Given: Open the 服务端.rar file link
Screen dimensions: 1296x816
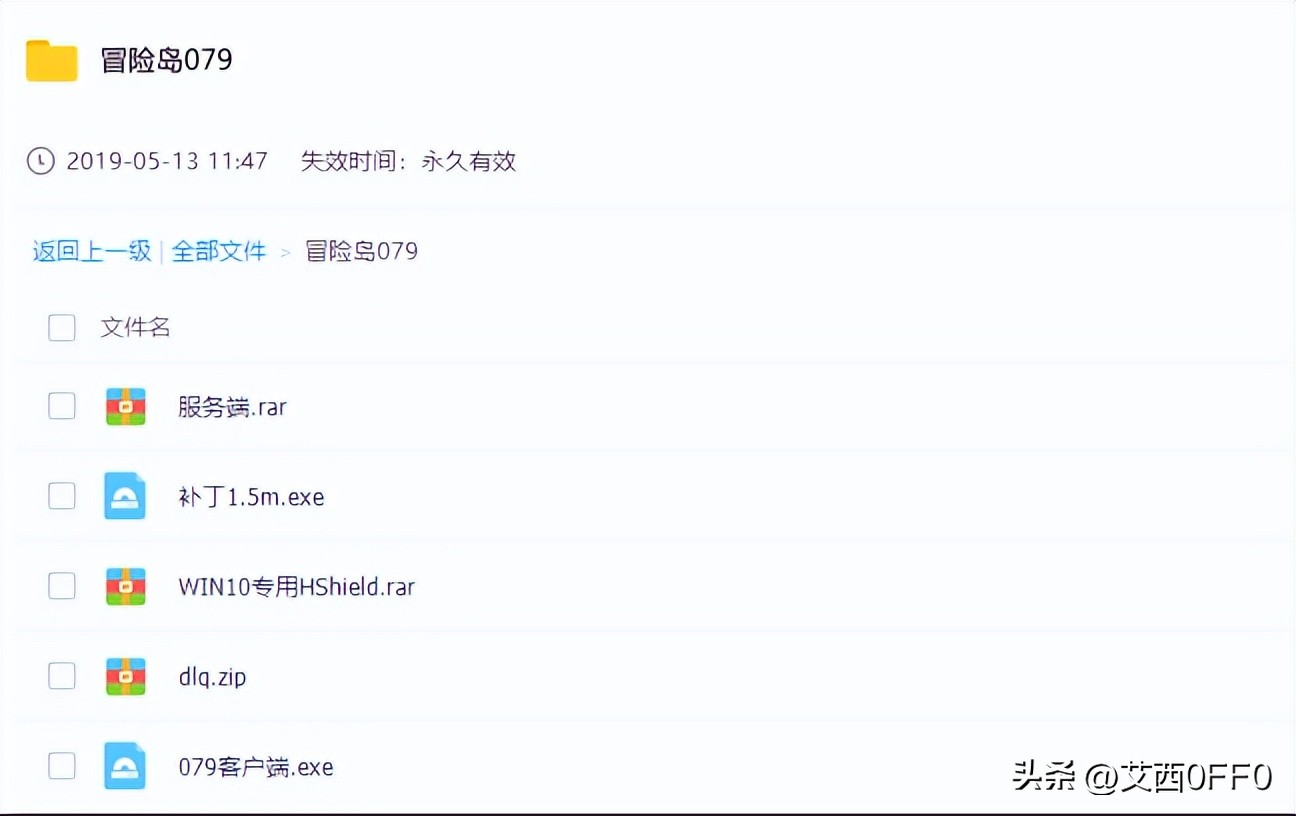Looking at the screenshot, I should 234,407.
